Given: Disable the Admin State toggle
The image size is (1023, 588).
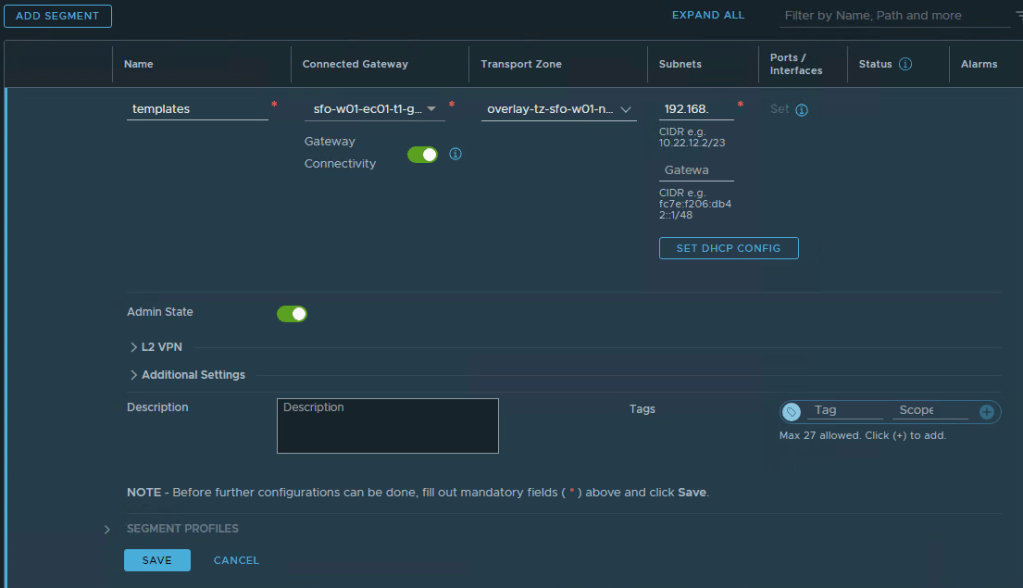Looking at the screenshot, I should 292,314.
